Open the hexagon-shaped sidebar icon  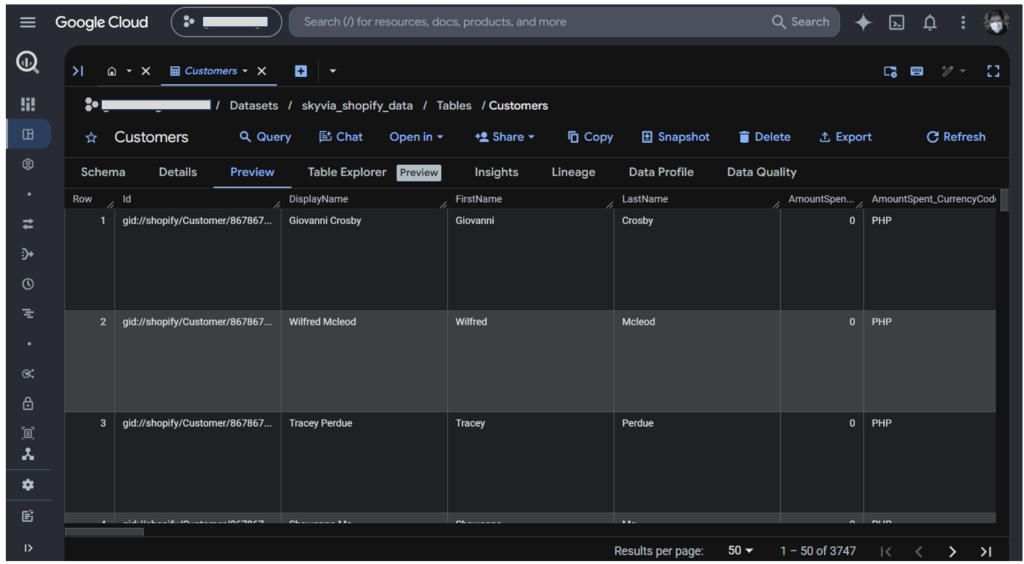[27, 164]
